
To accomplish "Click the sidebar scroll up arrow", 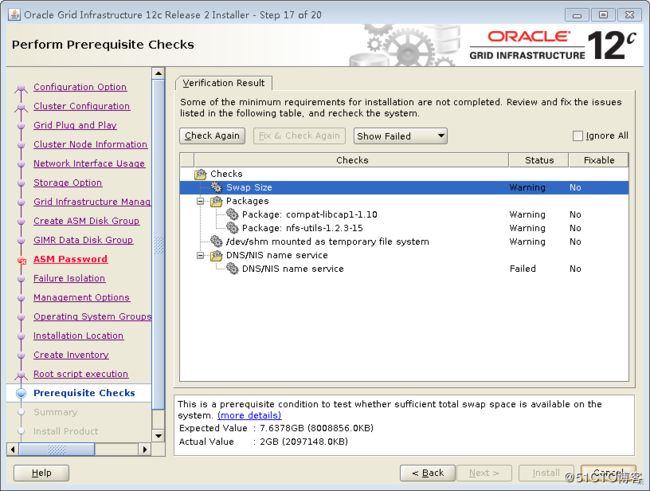I will point(158,73).
